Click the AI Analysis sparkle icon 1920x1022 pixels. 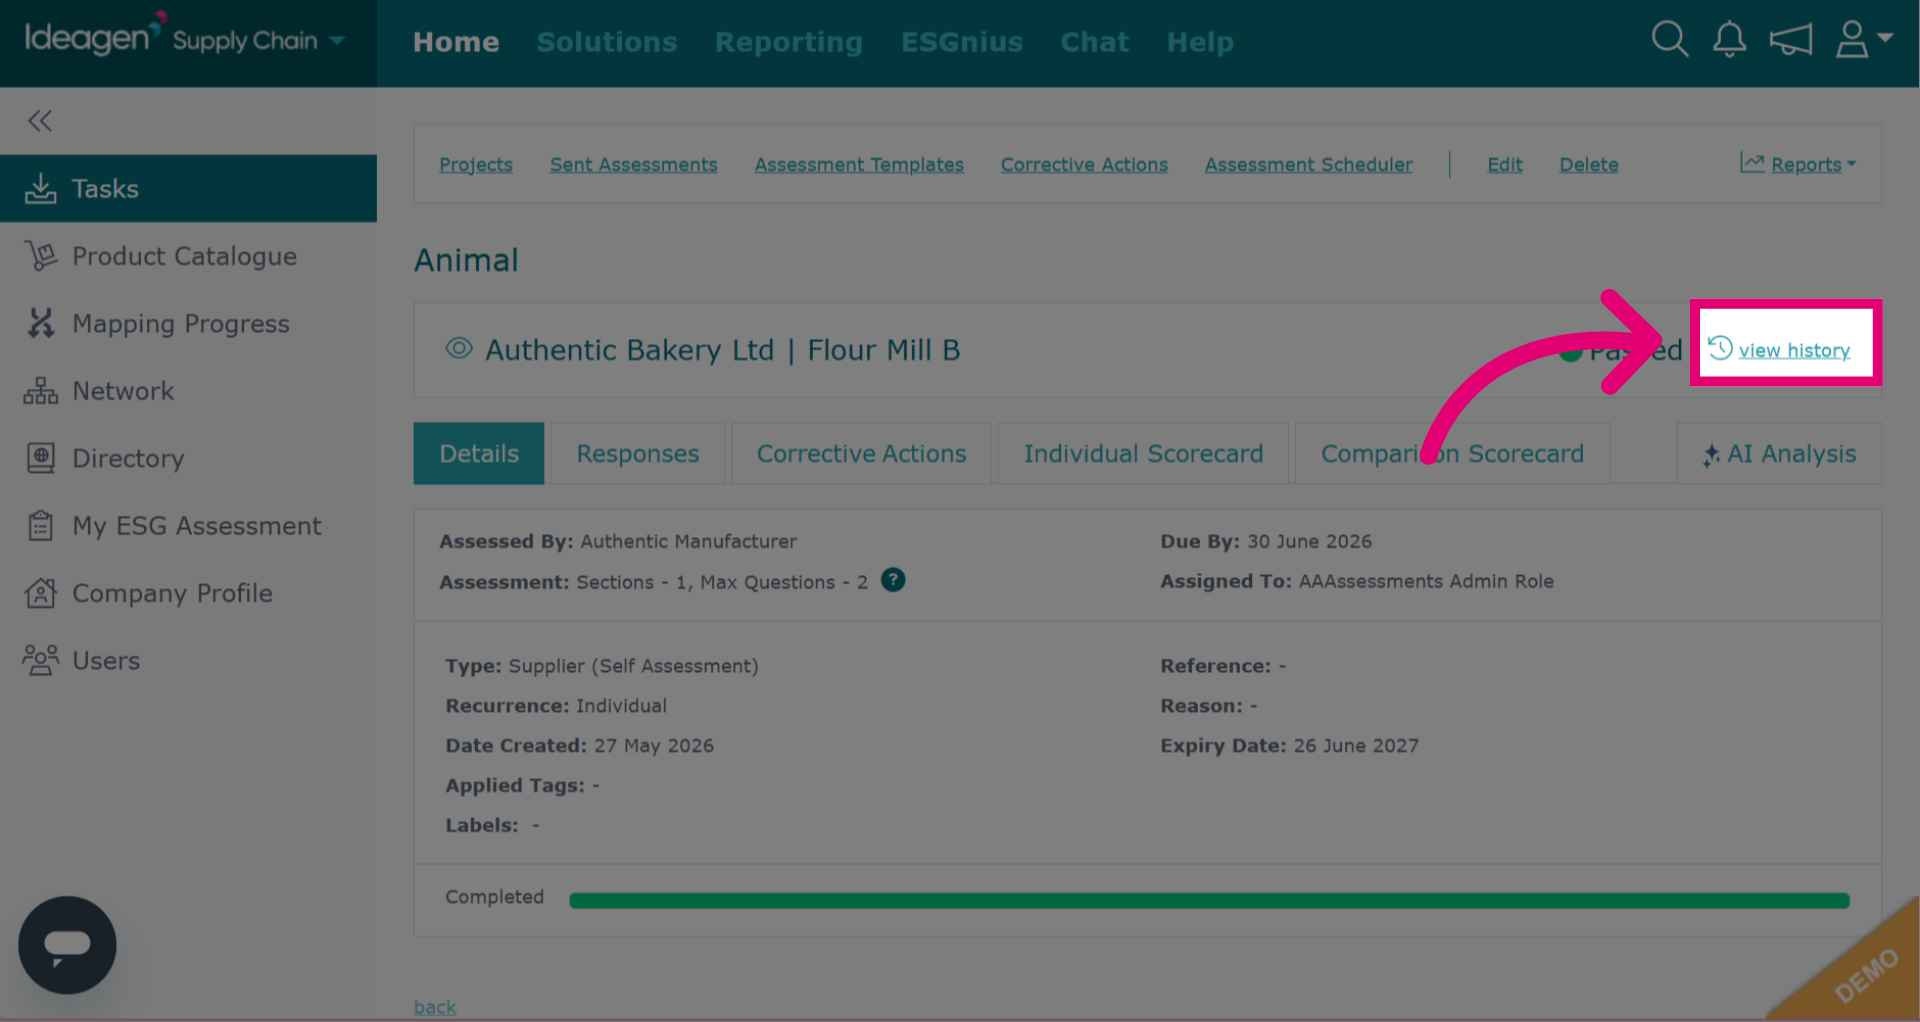tap(1711, 455)
